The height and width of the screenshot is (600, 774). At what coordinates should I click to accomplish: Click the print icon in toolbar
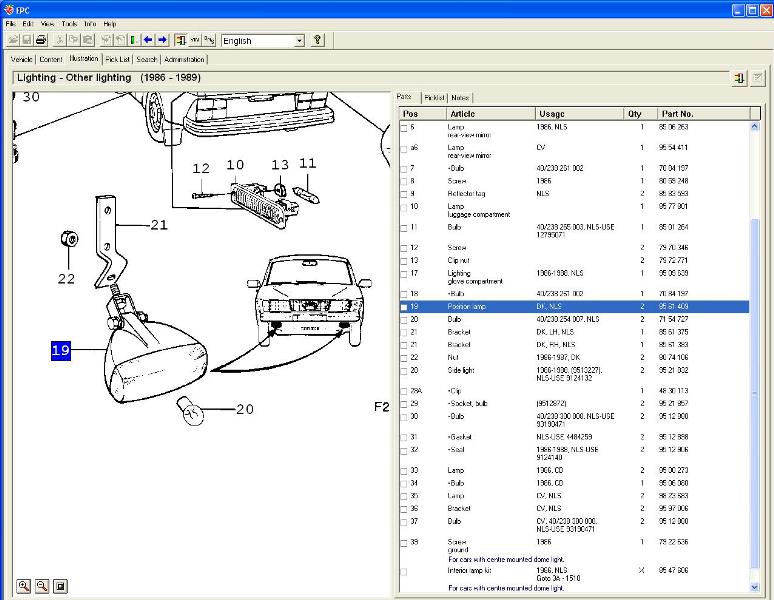(x=41, y=40)
